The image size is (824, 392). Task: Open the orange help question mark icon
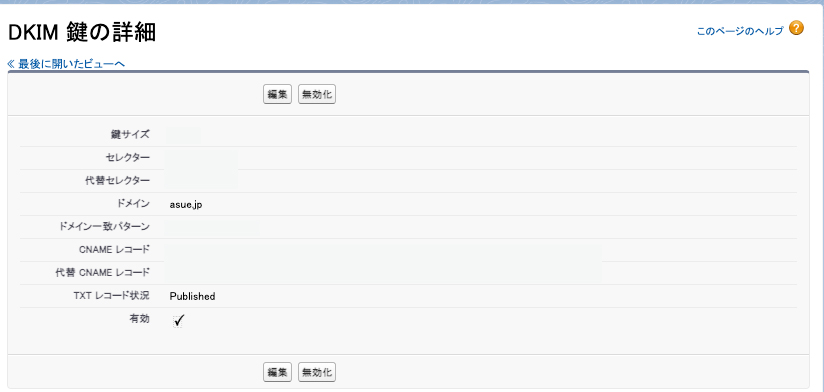click(x=796, y=28)
